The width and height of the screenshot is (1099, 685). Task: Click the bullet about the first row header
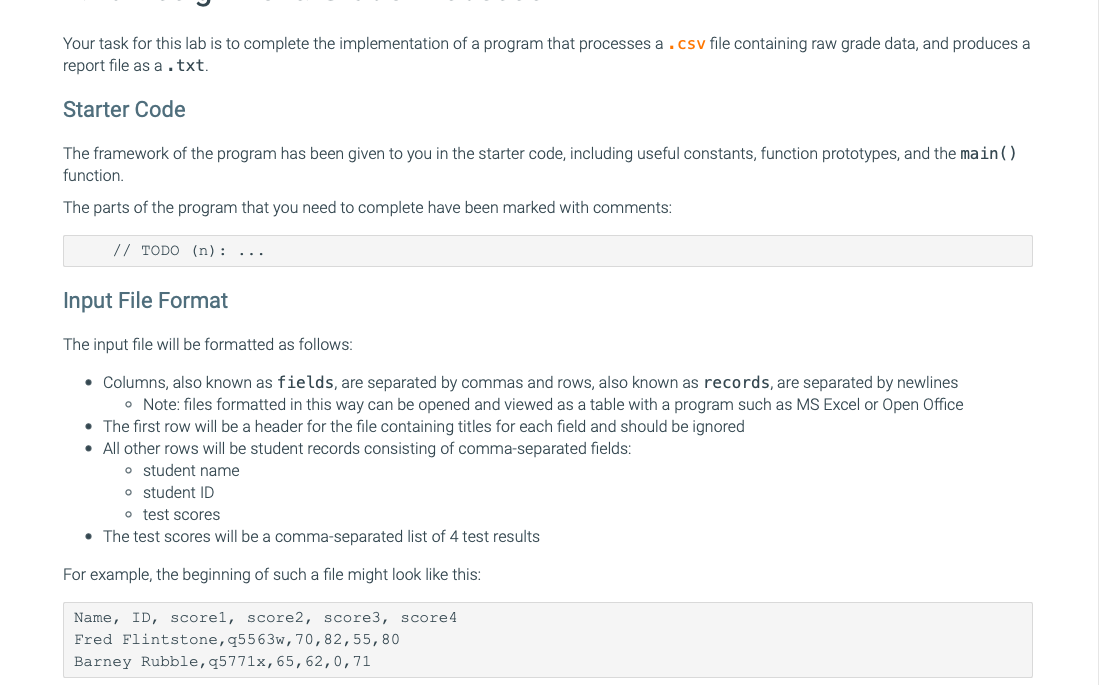point(423,427)
